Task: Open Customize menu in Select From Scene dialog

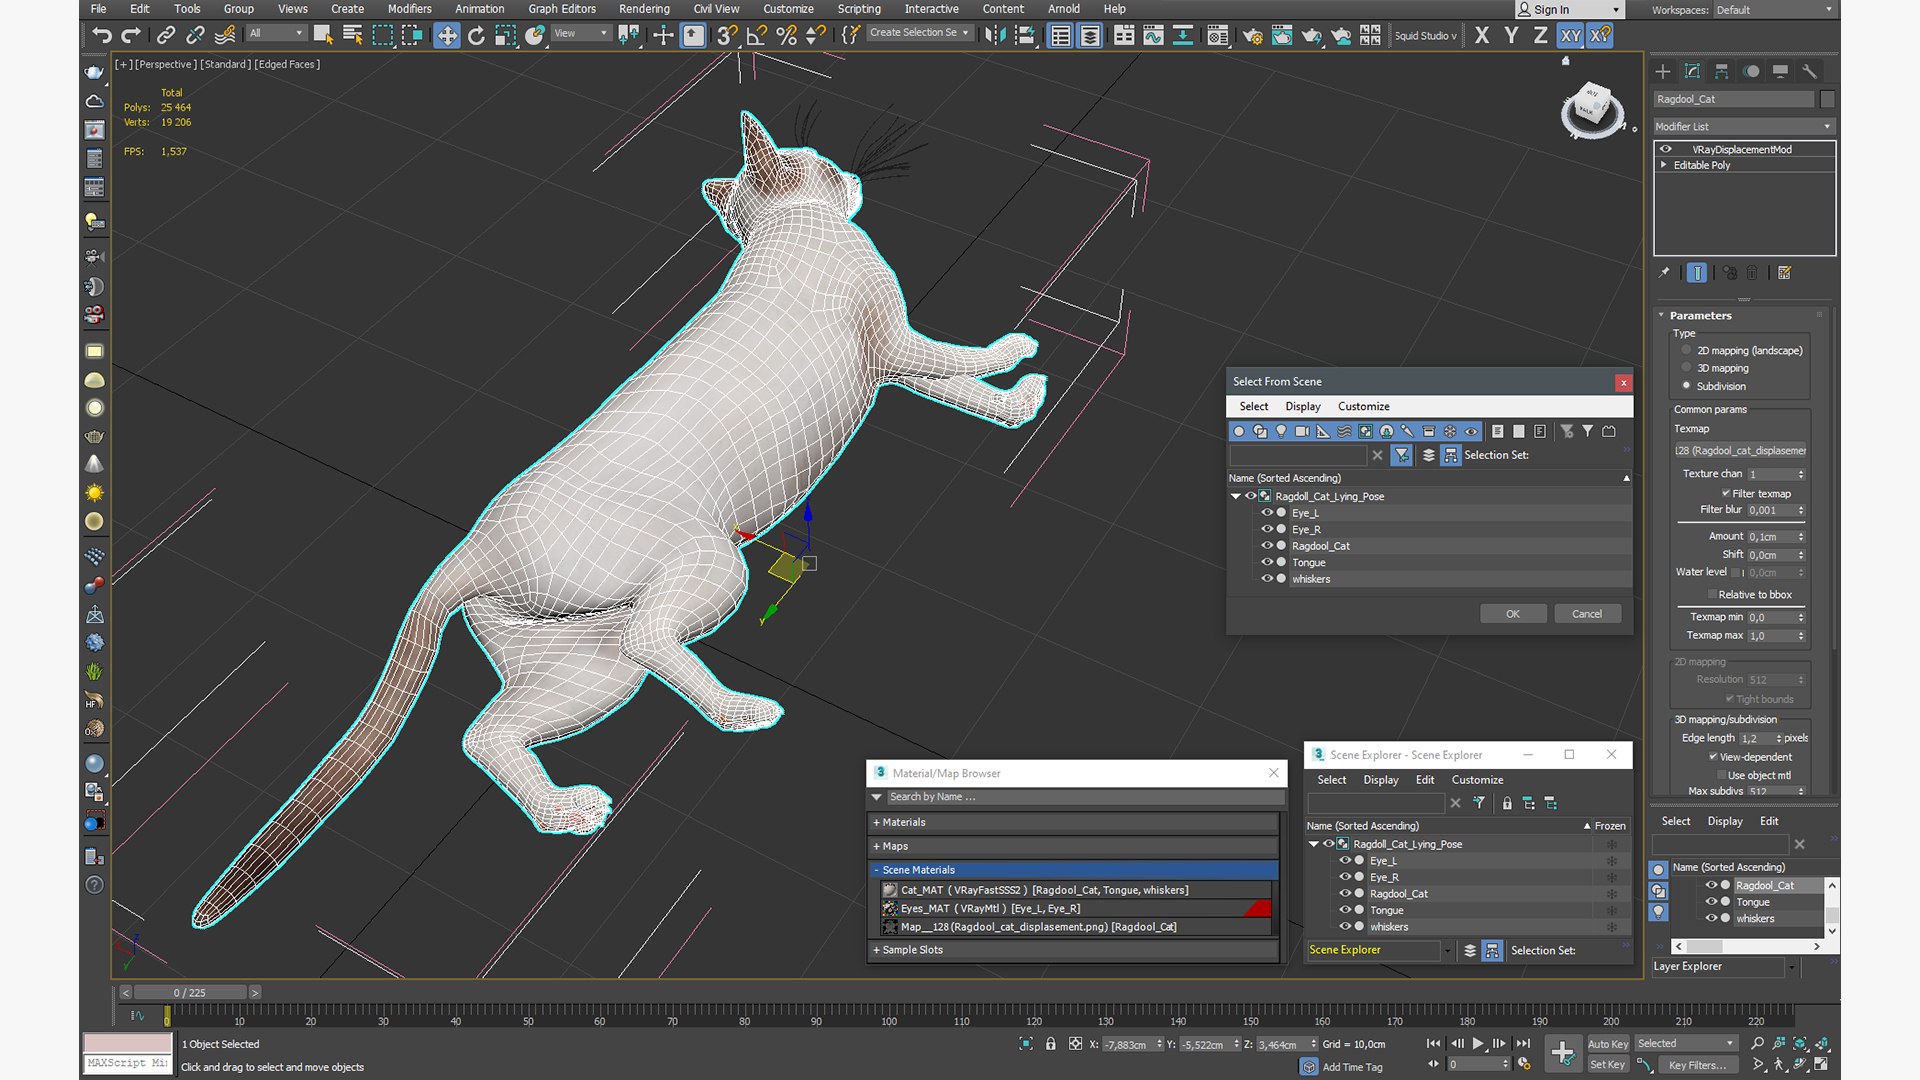Action: click(1364, 406)
